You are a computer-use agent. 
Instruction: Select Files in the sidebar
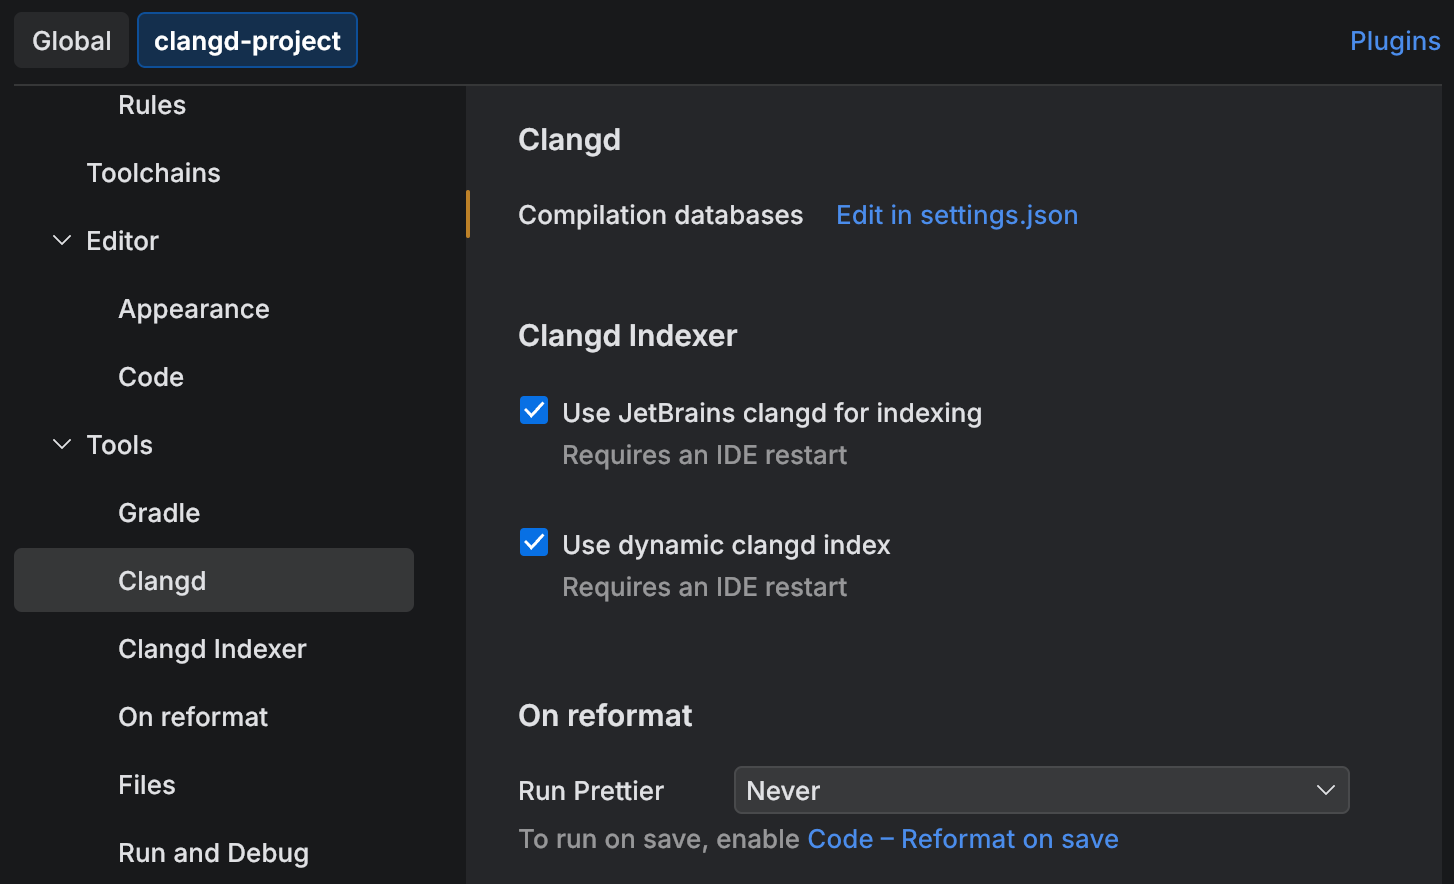pyautogui.click(x=146, y=784)
